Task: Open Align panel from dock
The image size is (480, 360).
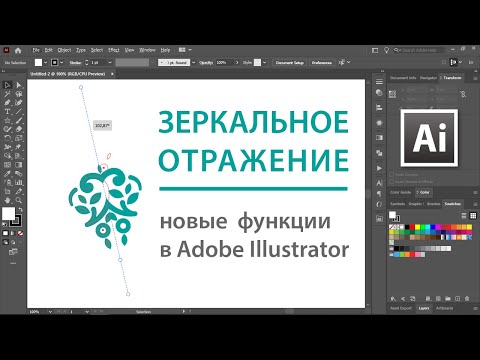Action: pos(379,108)
